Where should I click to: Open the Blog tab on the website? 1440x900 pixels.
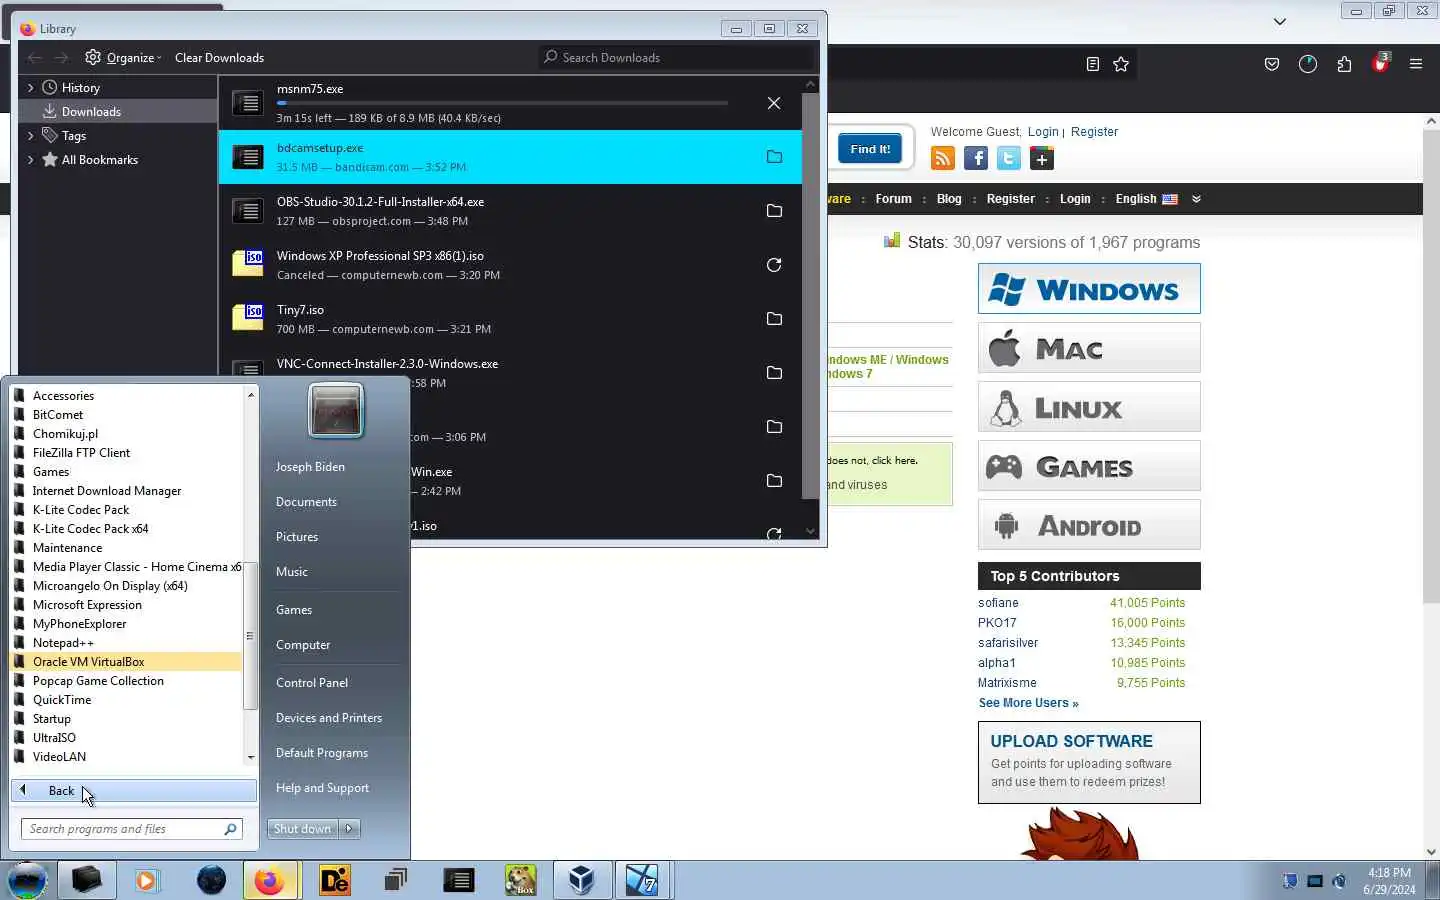point(949,199)
